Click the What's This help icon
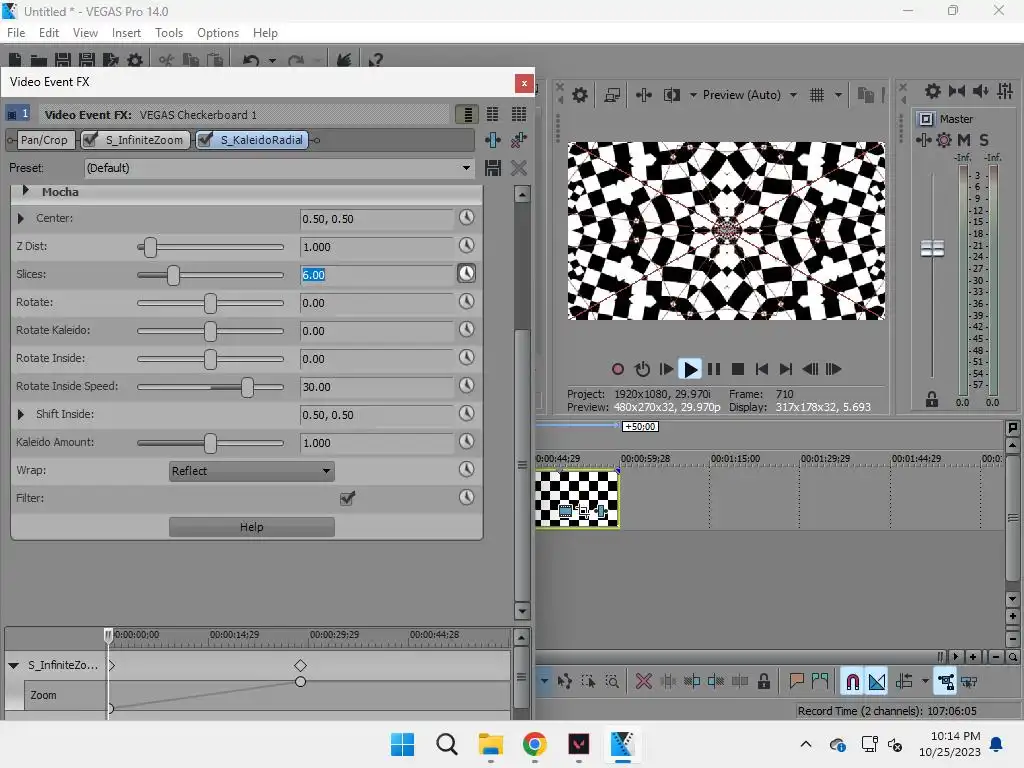This screenshot has width=1024, height=768. pos(375,60)
